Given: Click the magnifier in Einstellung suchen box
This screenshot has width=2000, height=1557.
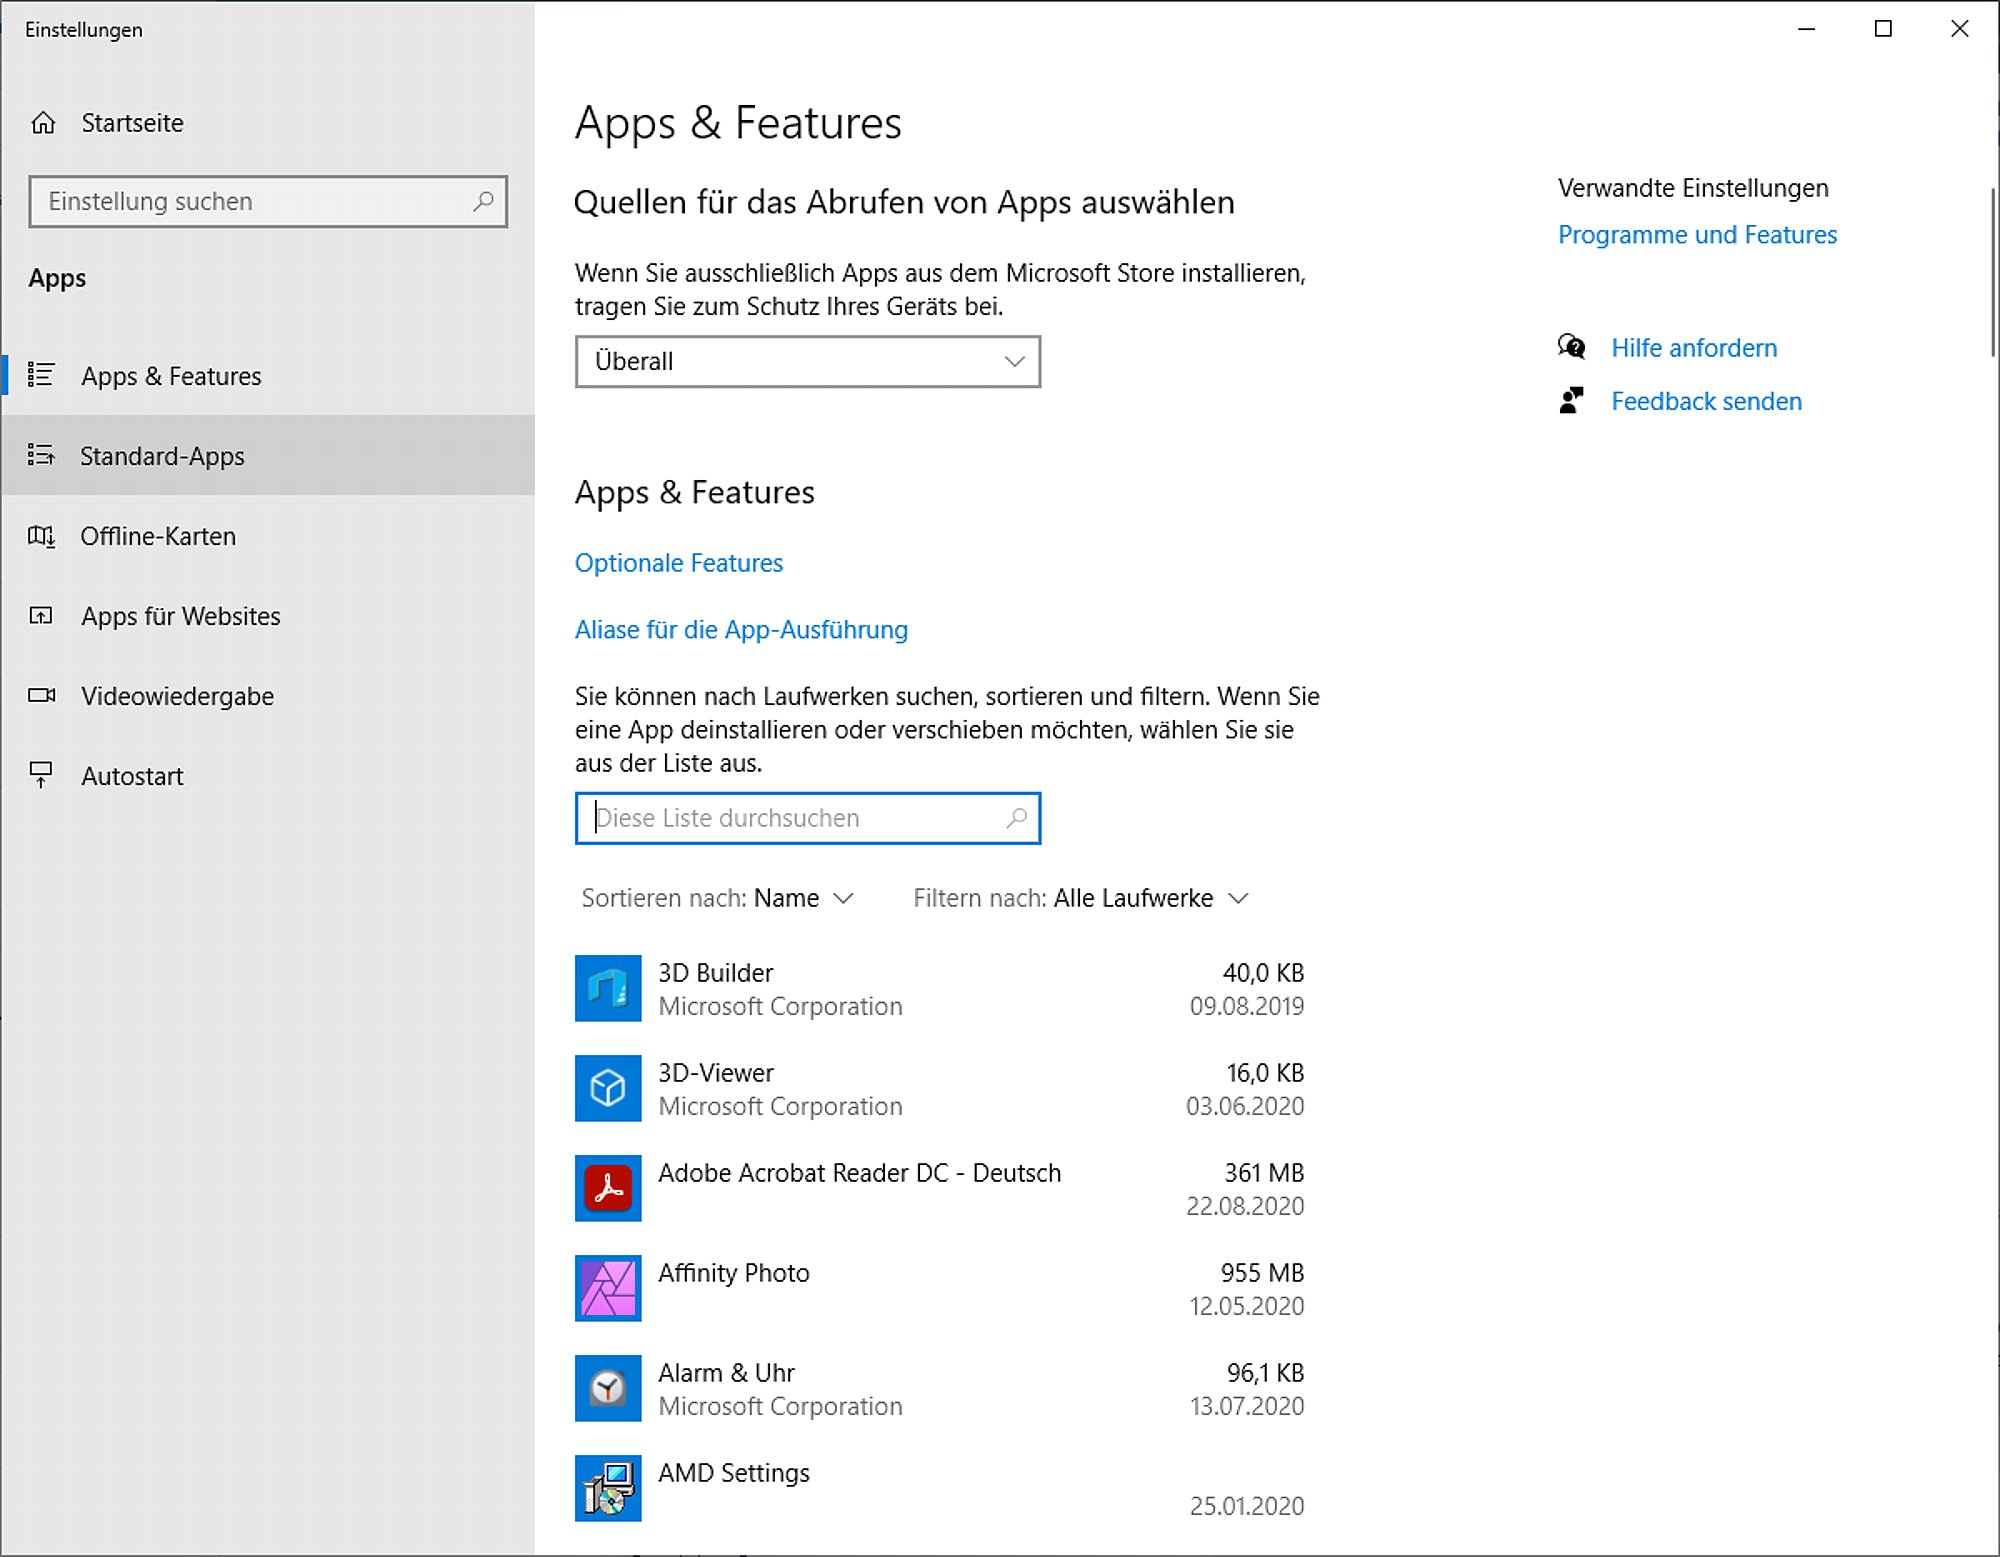Looking at the screenshot, I should tap(483, 201).
